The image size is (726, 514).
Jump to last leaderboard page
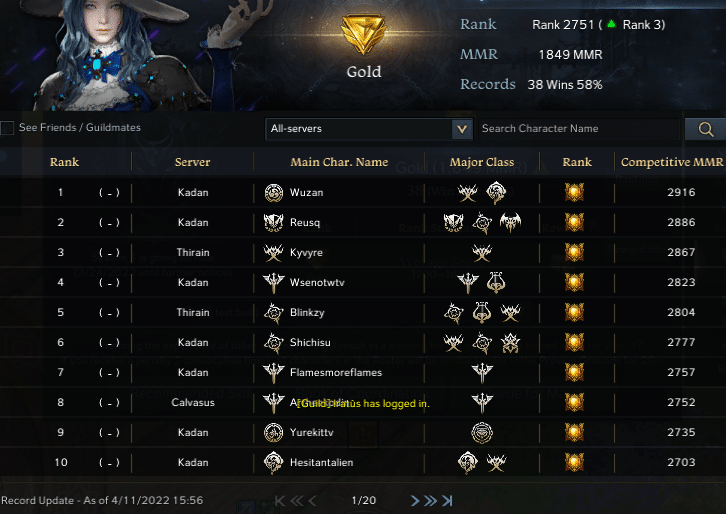click(447, 501)
